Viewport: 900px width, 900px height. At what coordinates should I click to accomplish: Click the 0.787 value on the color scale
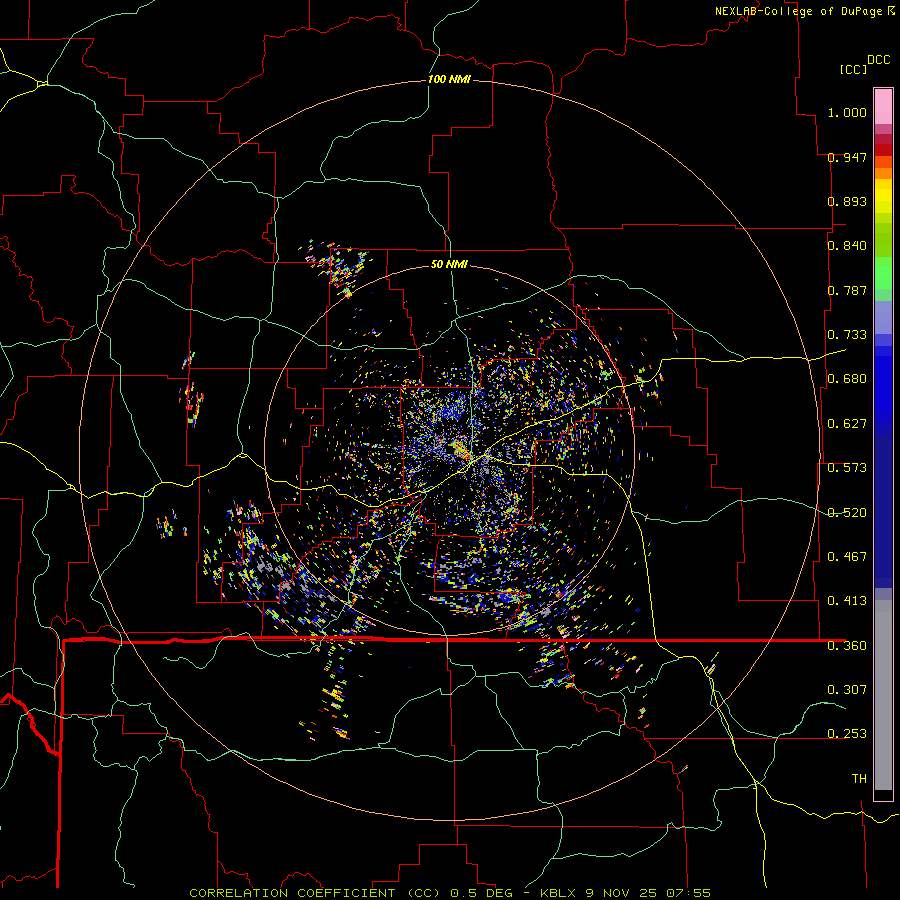[847, 290]
